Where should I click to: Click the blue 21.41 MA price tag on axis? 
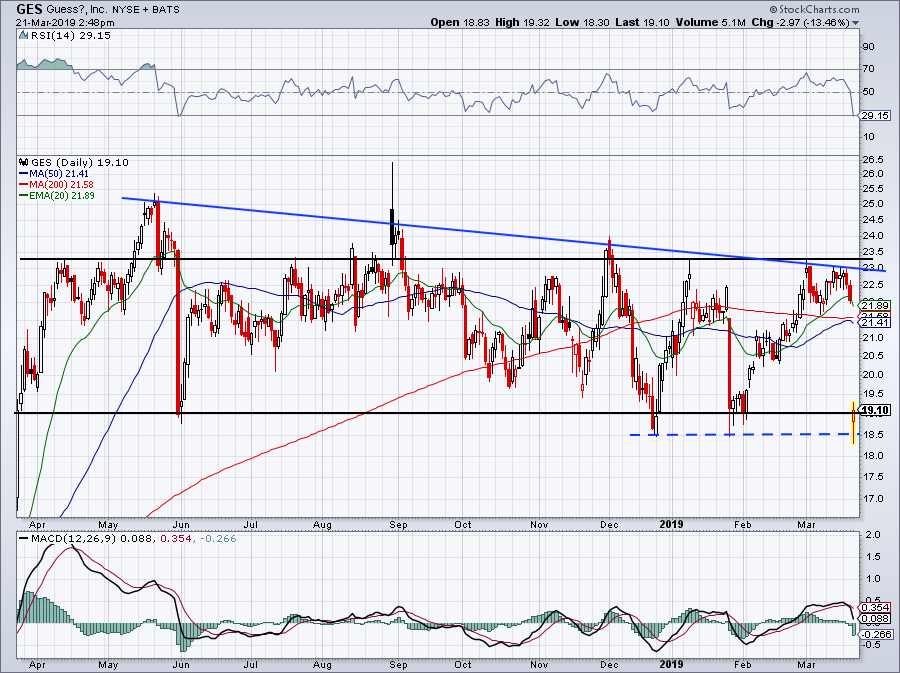coord(876,323)
